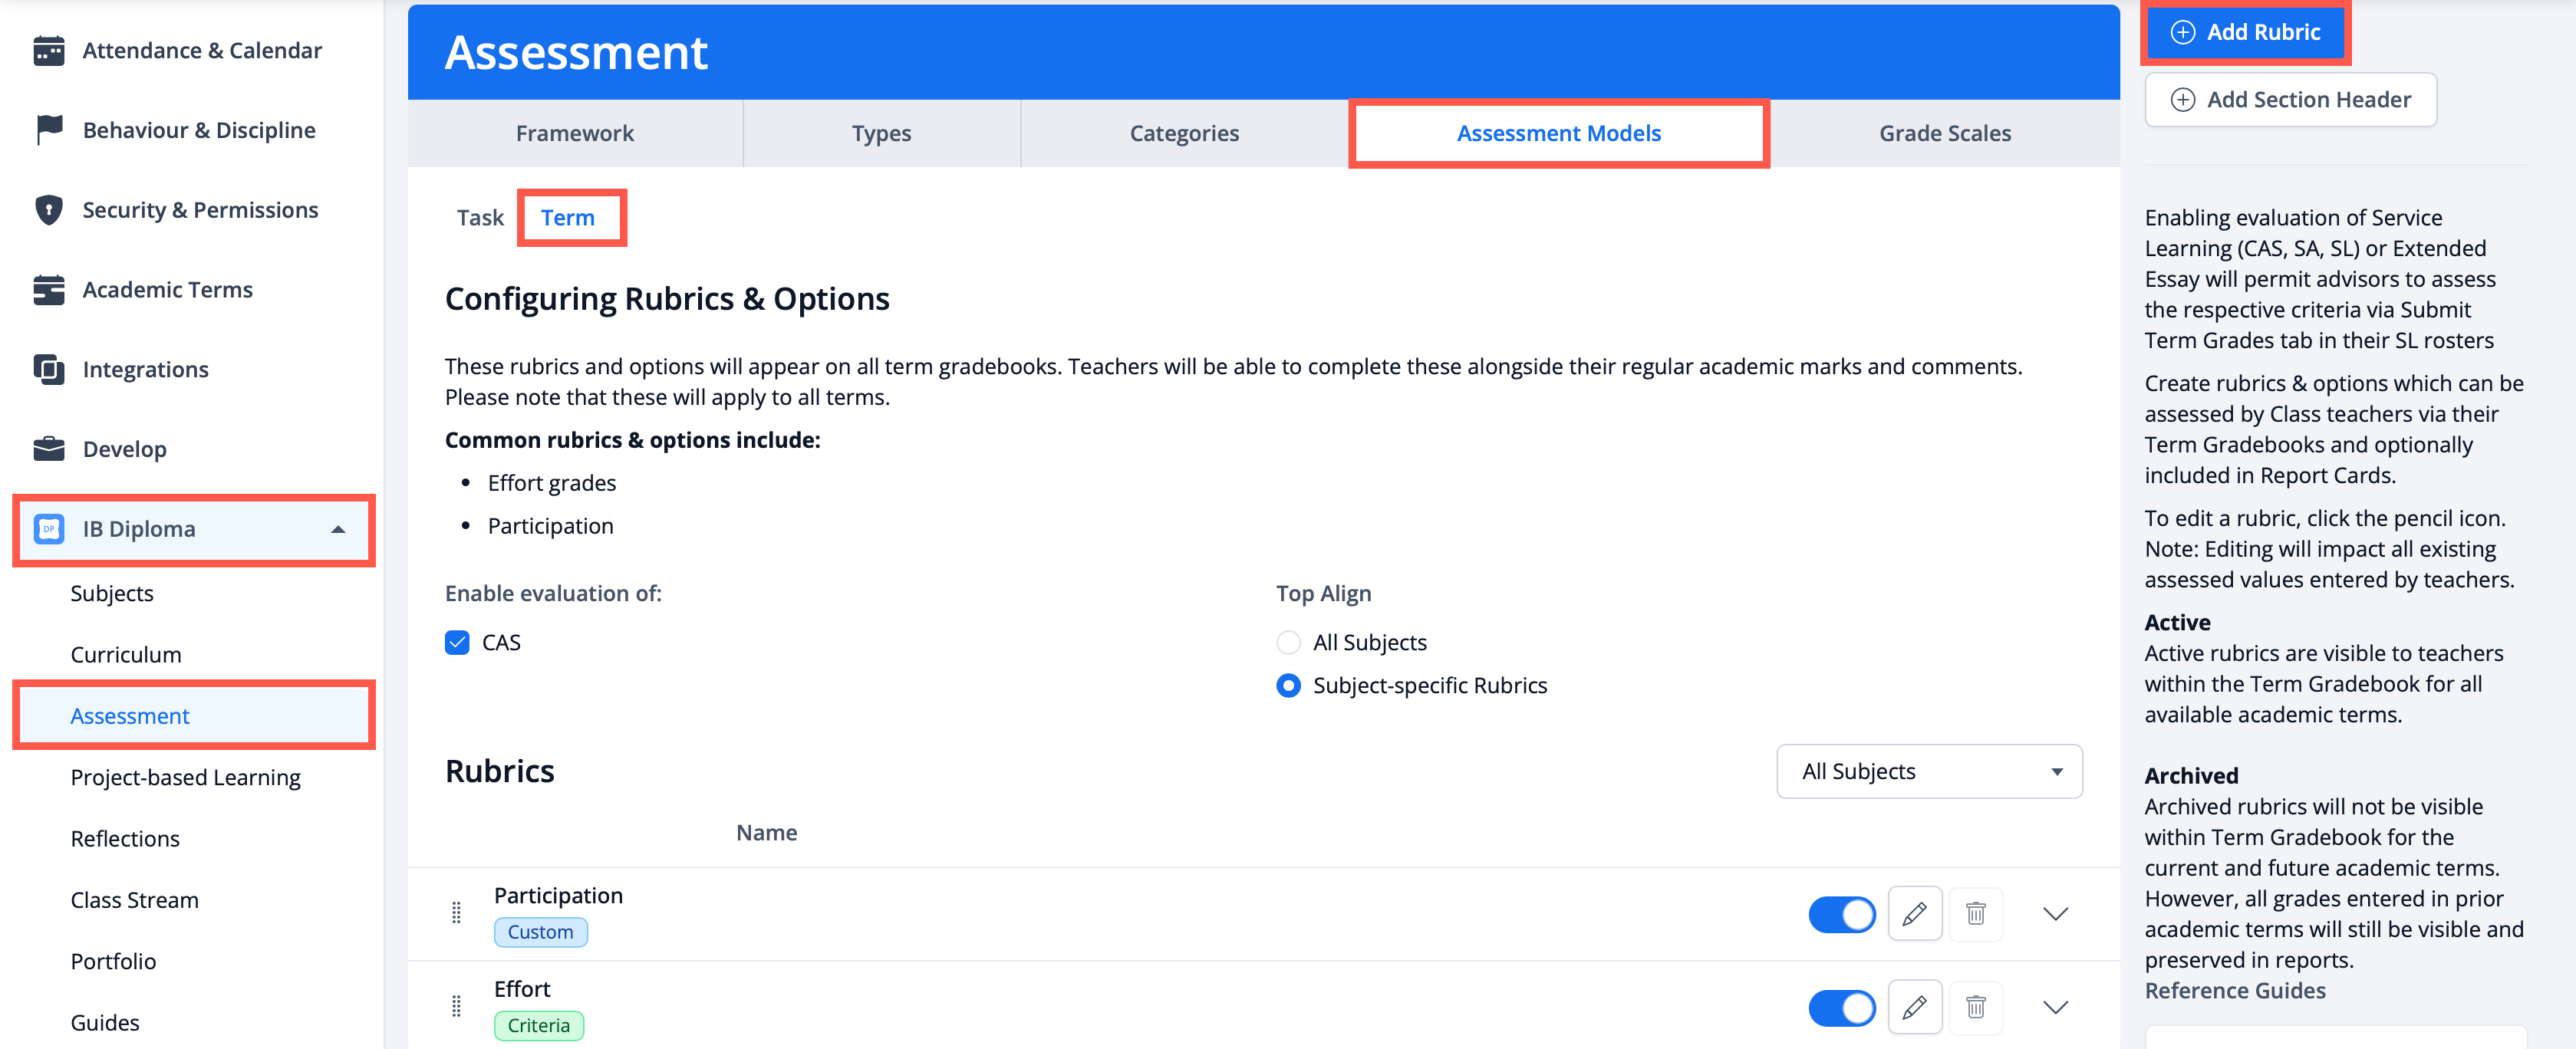Go to Project-based Learning in sidebar

click(x=185, y=777)
